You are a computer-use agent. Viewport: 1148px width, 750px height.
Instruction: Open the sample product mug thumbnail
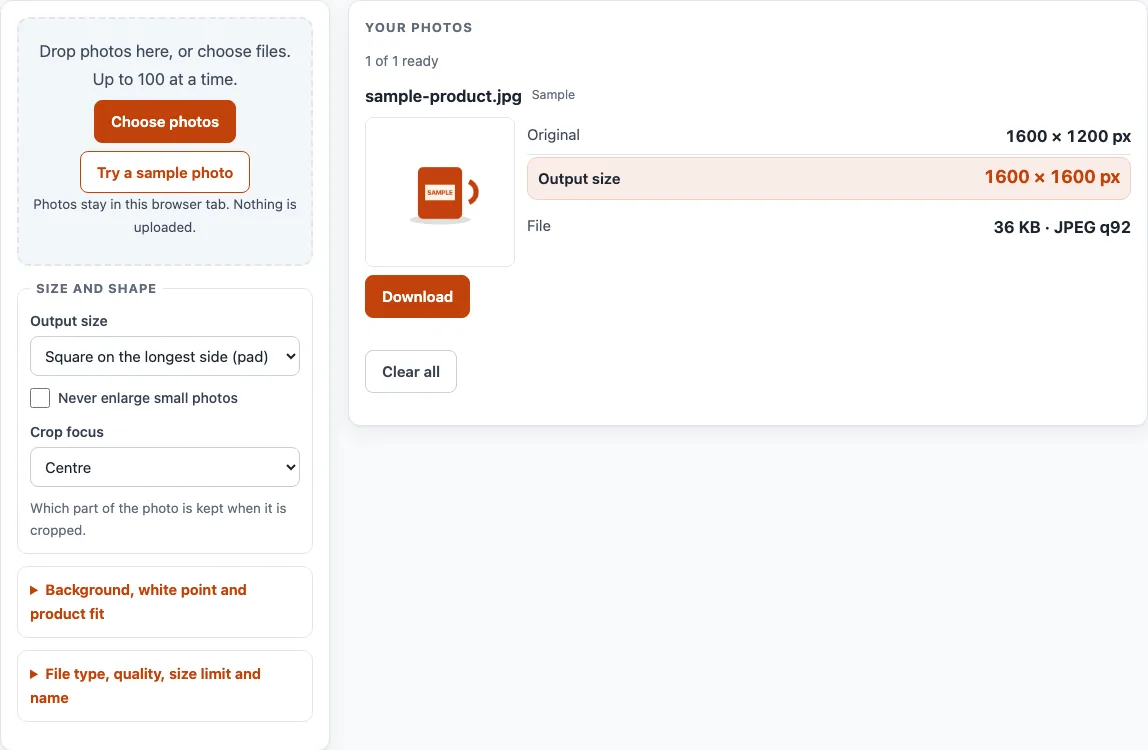(440, 192)
